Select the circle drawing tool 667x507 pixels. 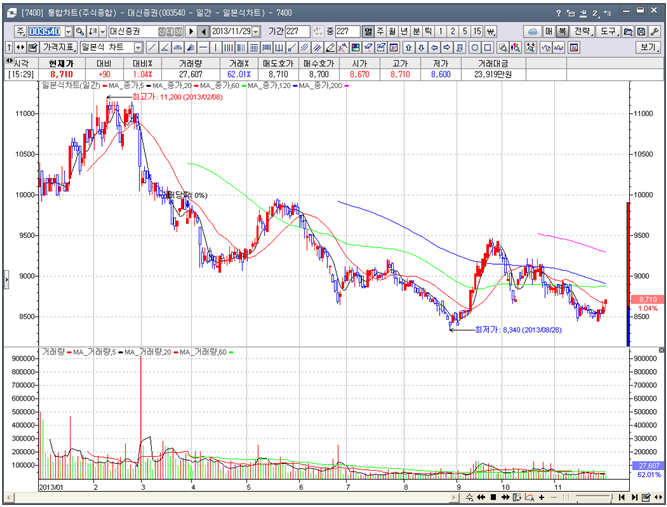(475, 47)
